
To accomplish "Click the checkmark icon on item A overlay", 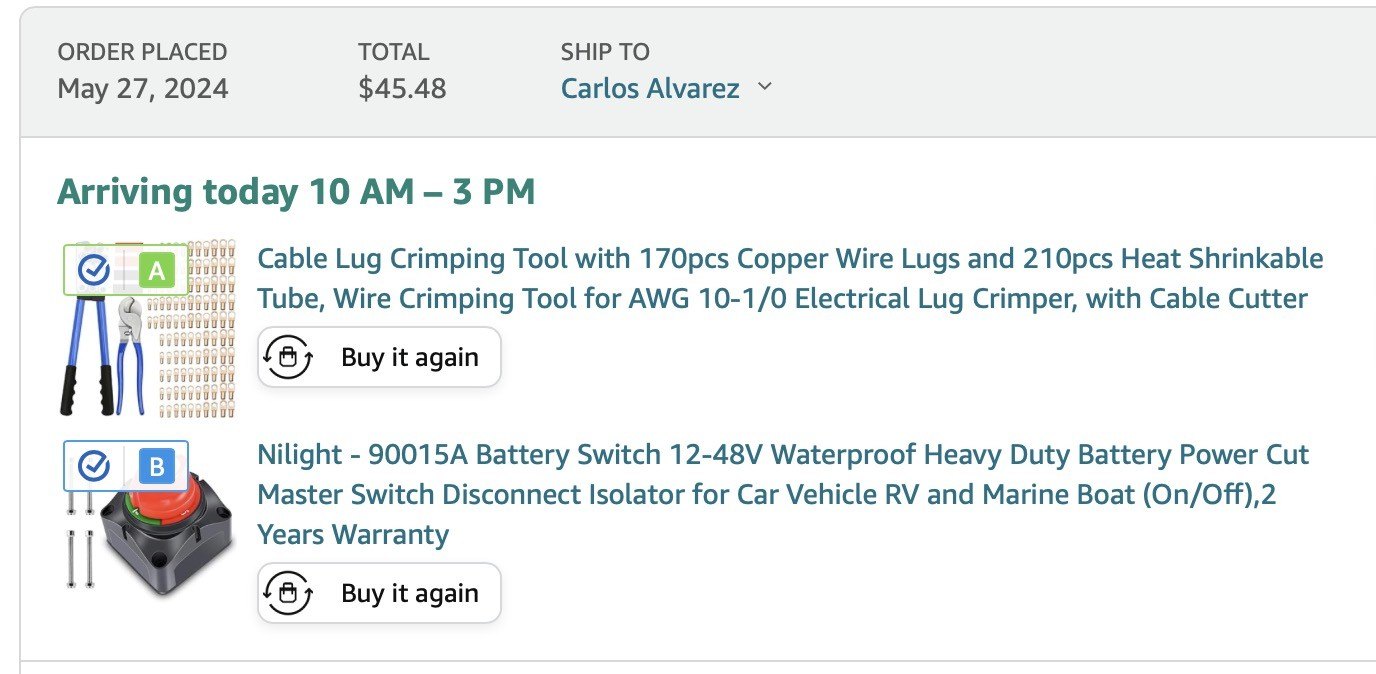I will click(x=94, y=269).
